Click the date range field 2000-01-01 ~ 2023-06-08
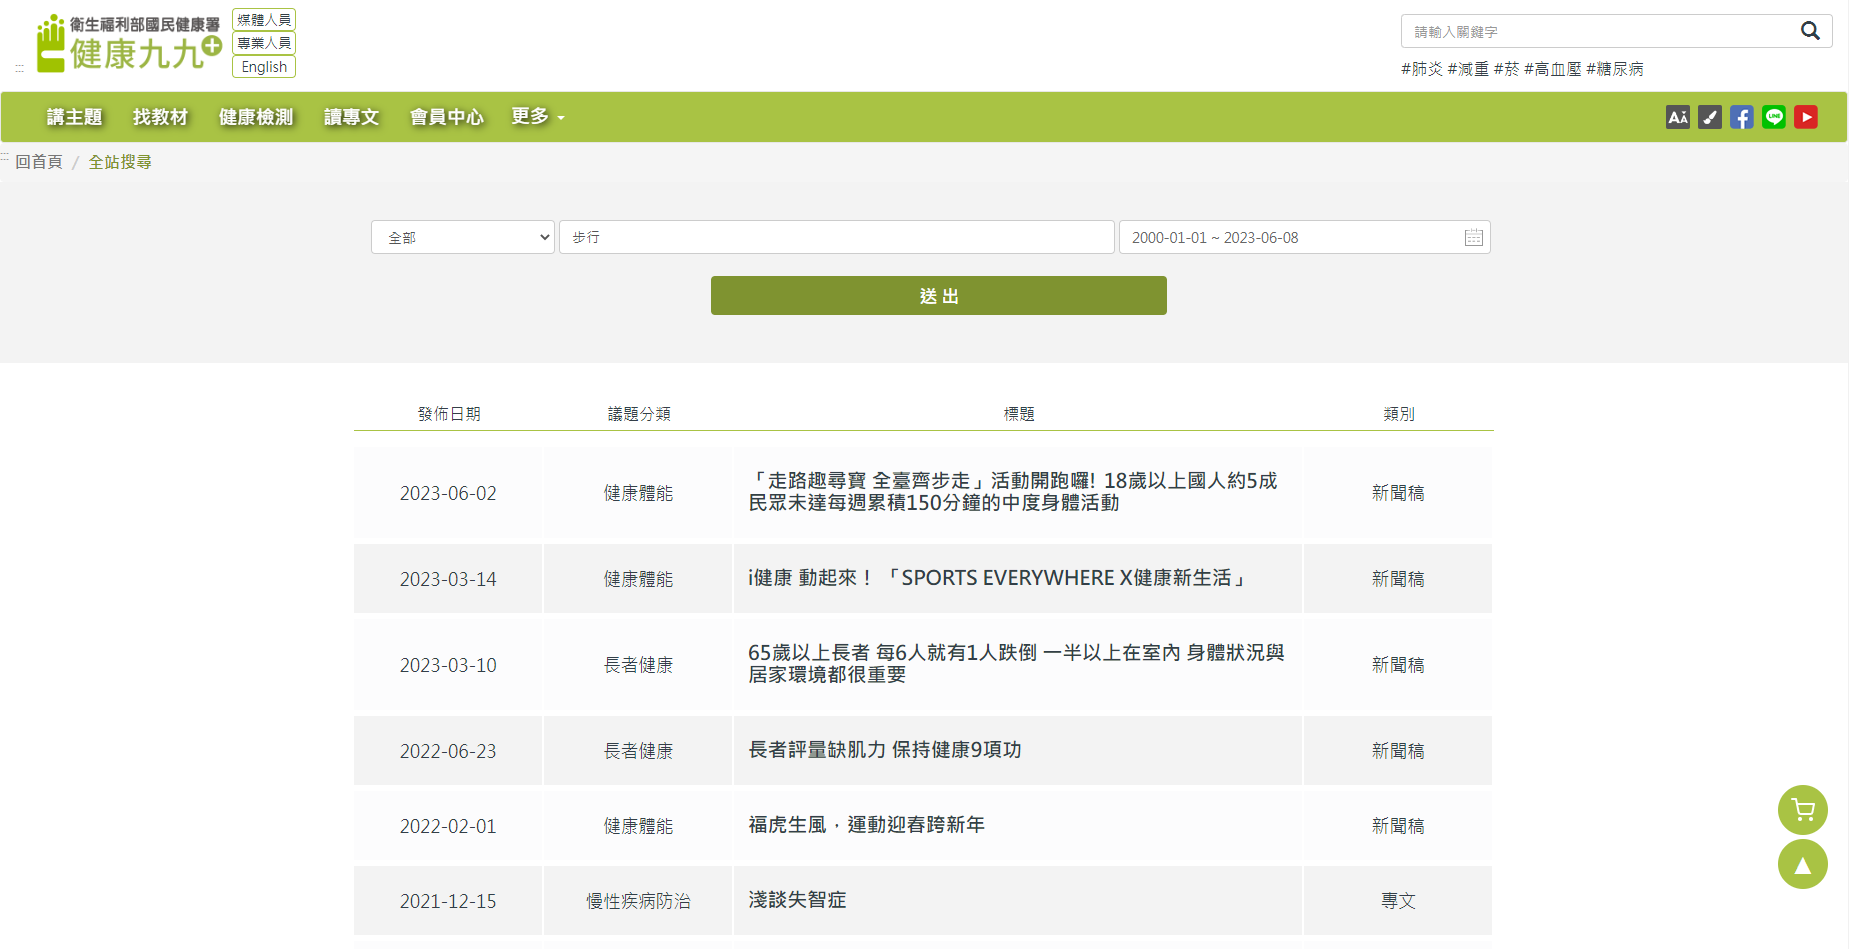 pos(1305,237)
